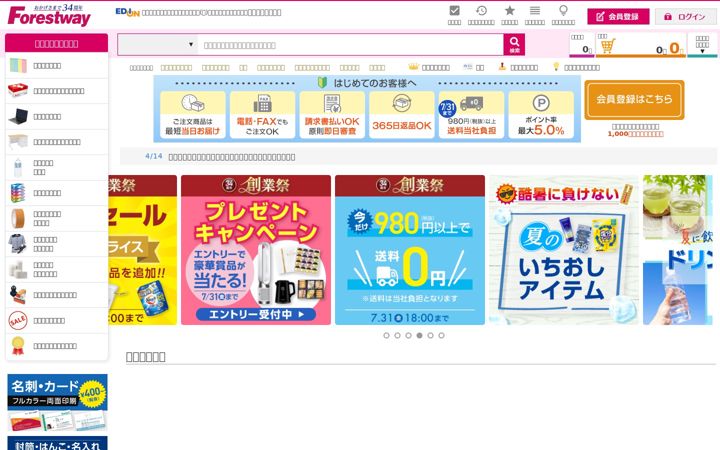This screenshot has width=720, height=450.
Task: Click into the search text field
Action: tap(351, 45)
